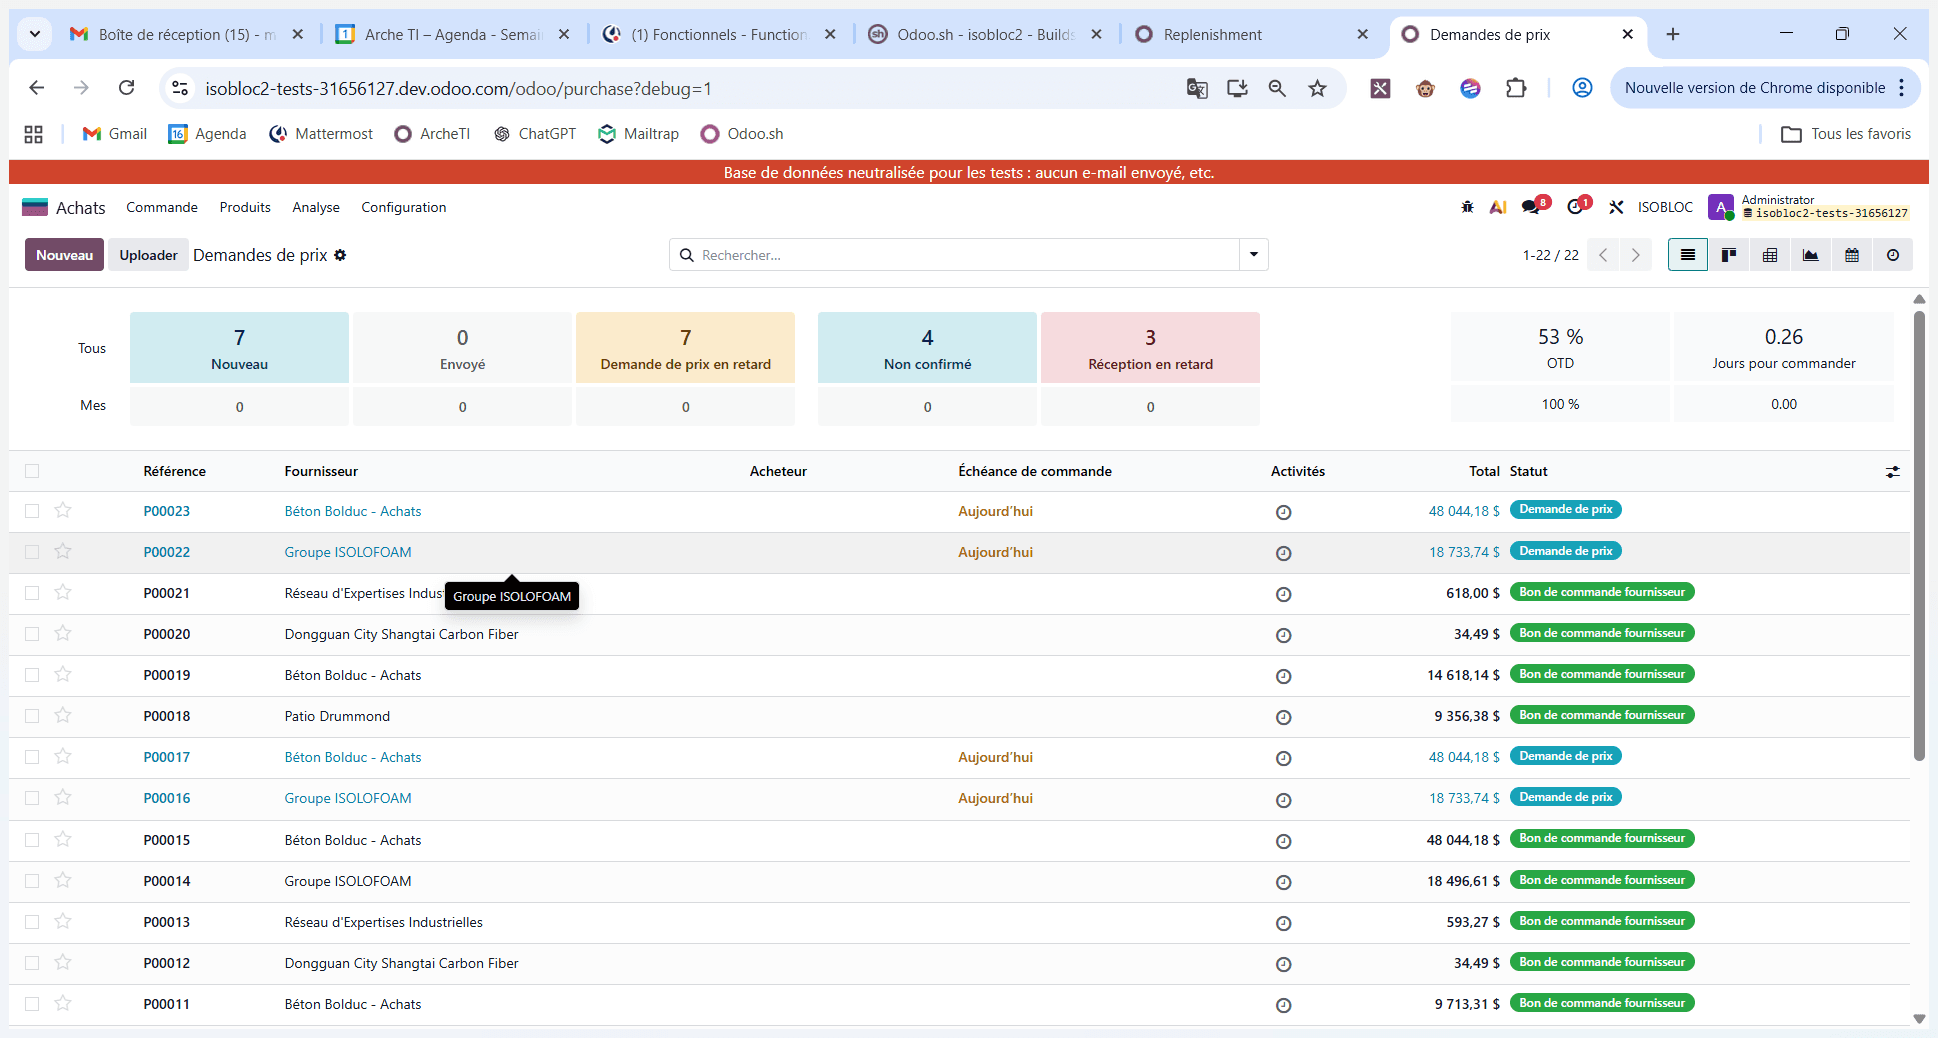Tick the checkbox for P00016
Viewport: 1938px width, 1038px height.
tap(32, 798)
